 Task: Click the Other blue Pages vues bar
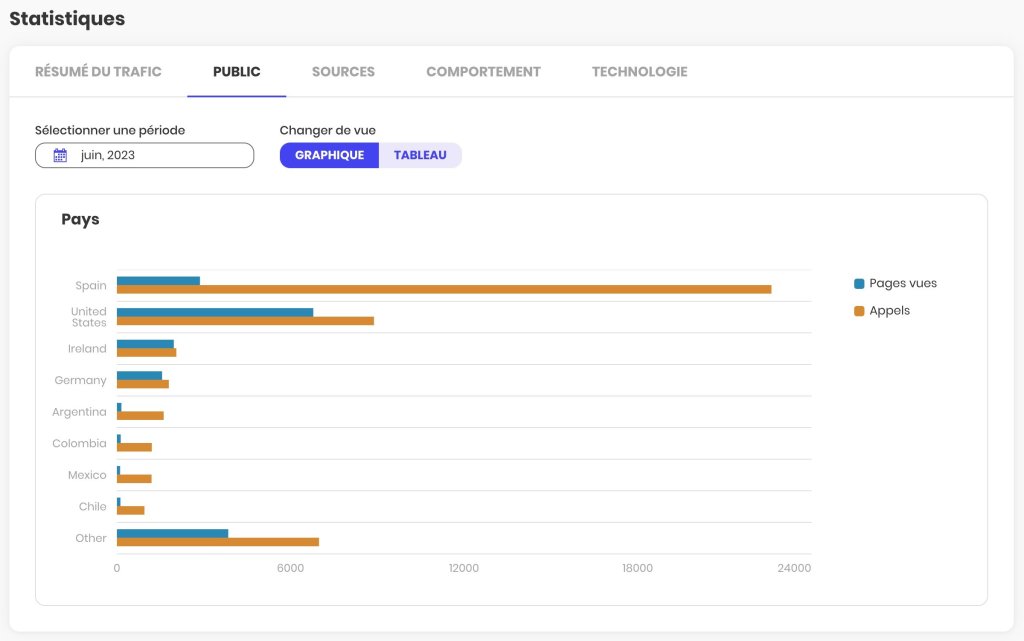(172, 533)
